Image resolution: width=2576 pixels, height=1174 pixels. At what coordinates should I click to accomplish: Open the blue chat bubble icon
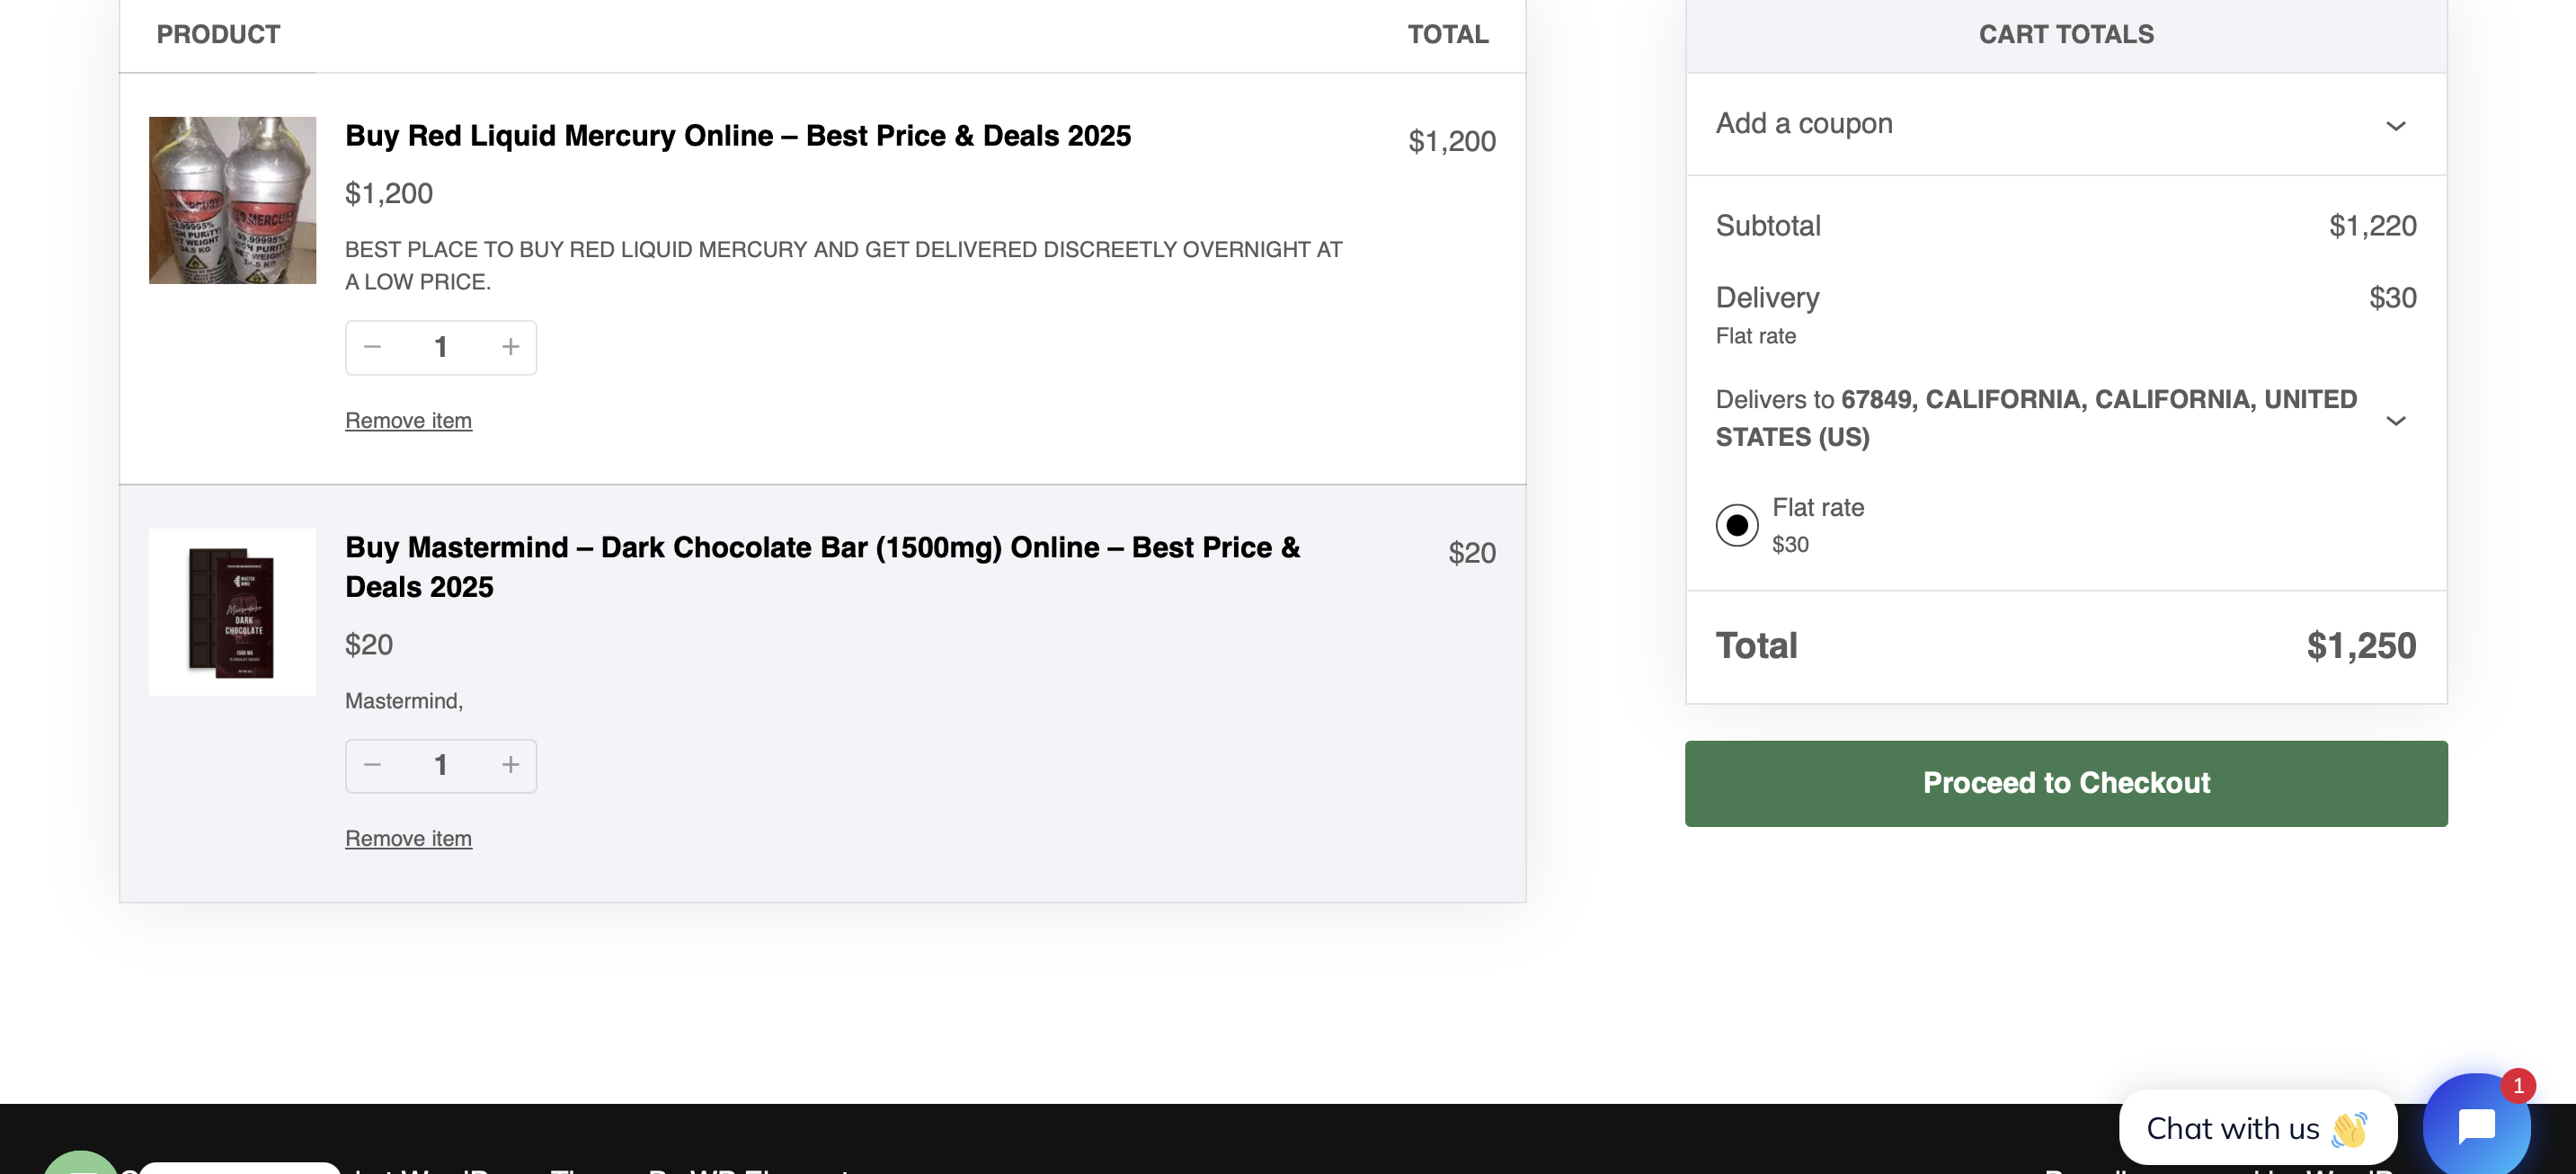pyautogui.click(x=2475, y=1125)
